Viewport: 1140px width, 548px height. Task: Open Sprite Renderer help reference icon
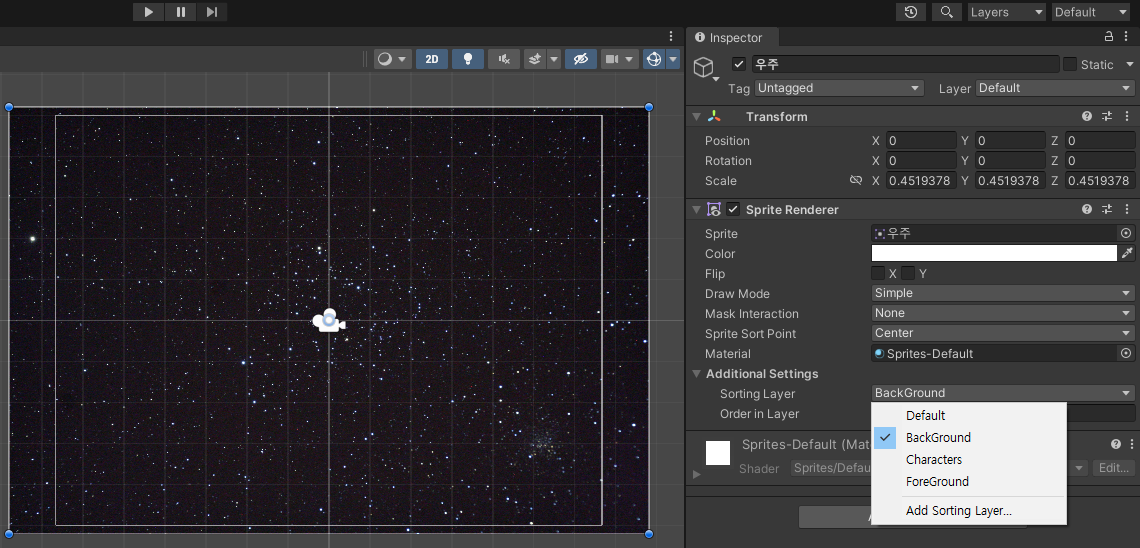(x=1087, y=209)
